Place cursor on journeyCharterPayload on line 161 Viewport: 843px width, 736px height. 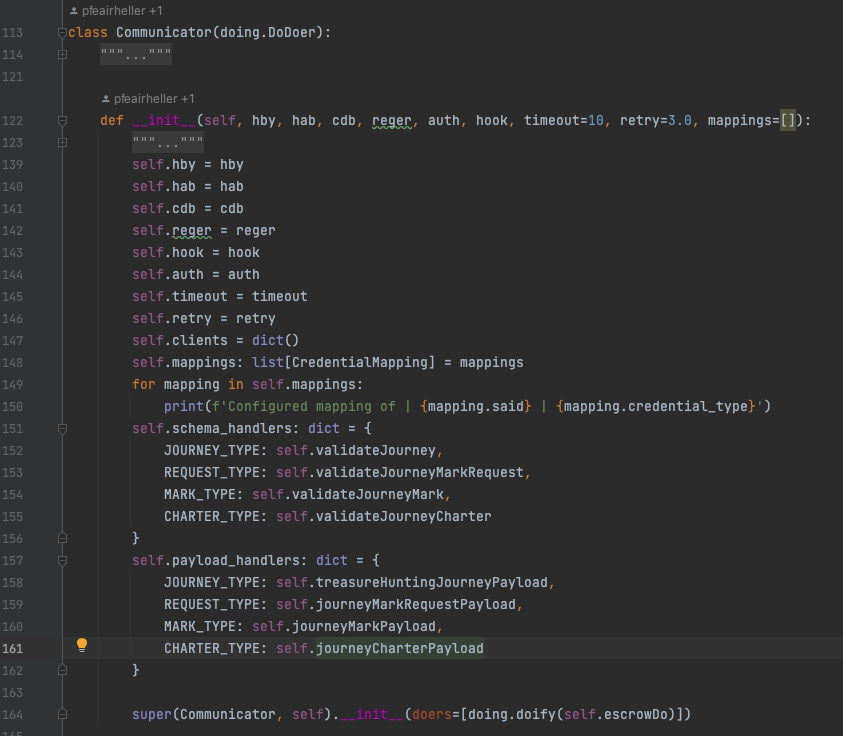399,649
